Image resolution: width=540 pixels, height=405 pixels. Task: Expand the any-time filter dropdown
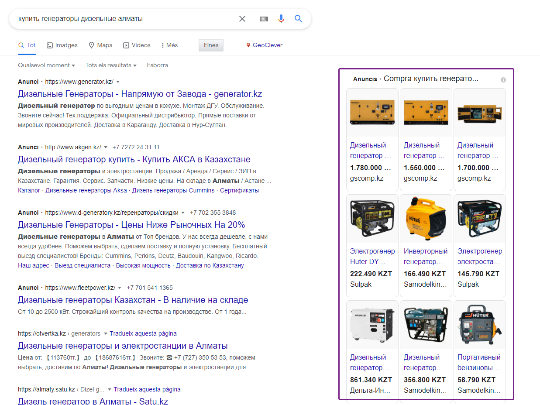(x=46, y=65)
